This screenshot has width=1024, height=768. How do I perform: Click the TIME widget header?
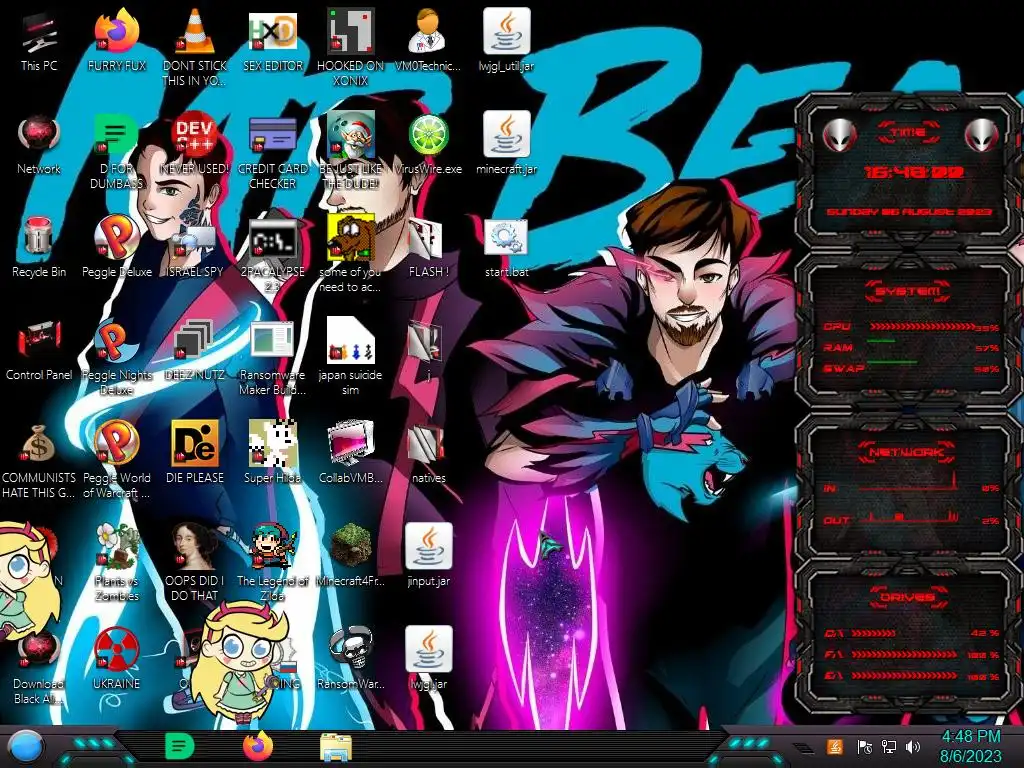908,133
